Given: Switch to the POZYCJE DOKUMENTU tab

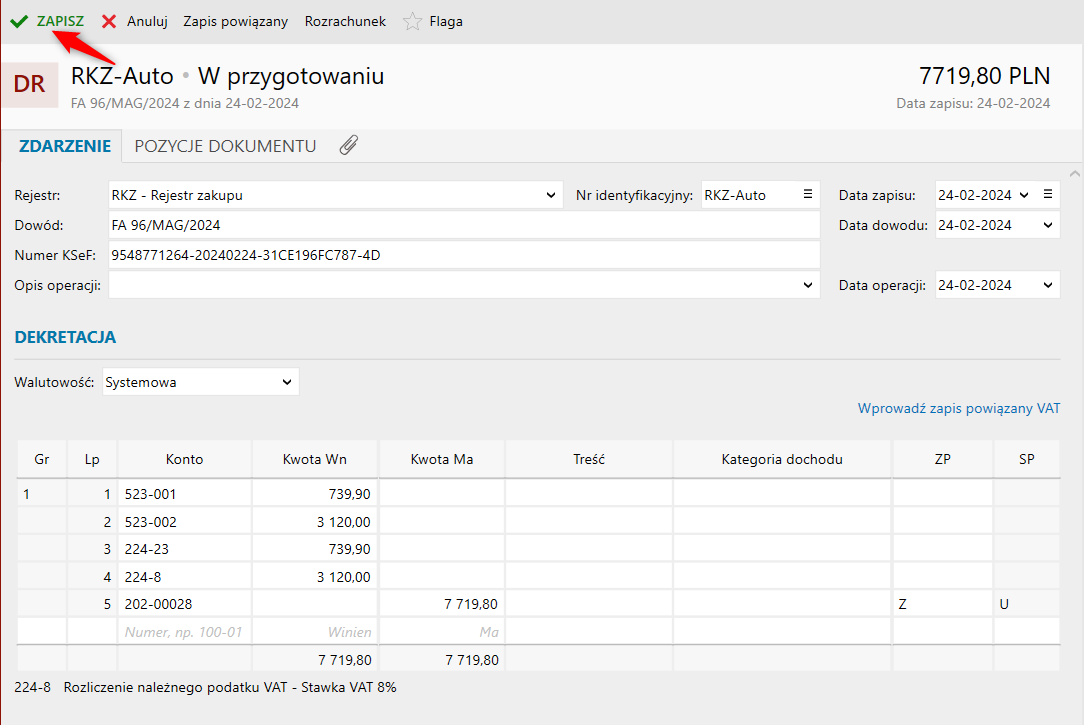Looking at the screenshot, I should click(225, 147).
